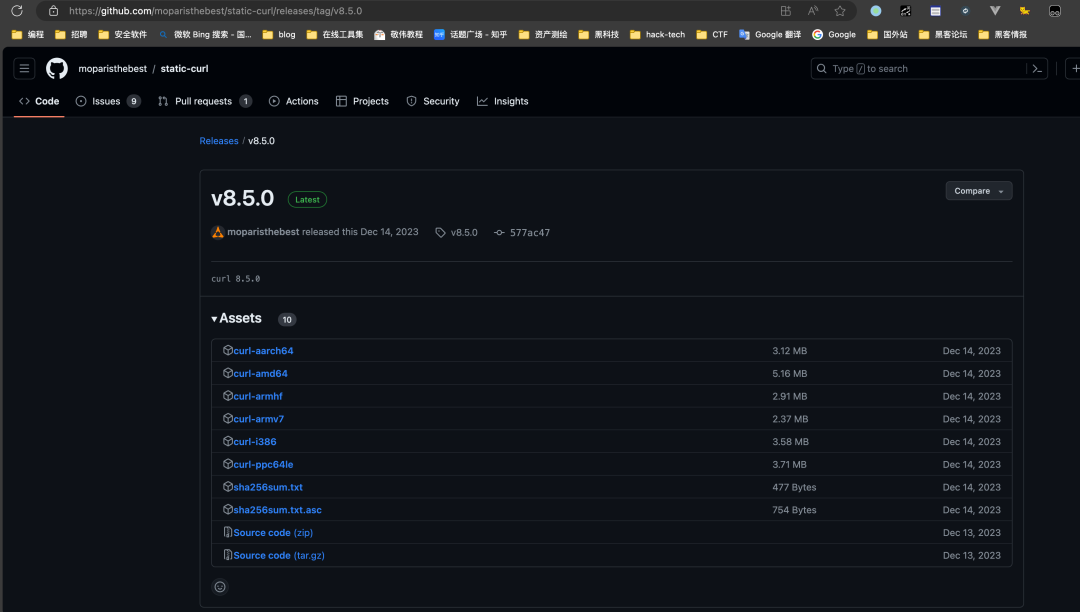Screen dimensions: 1080x612
Task: Click the magnifier icon in GitHub search
Action: (x=822, y=69)
